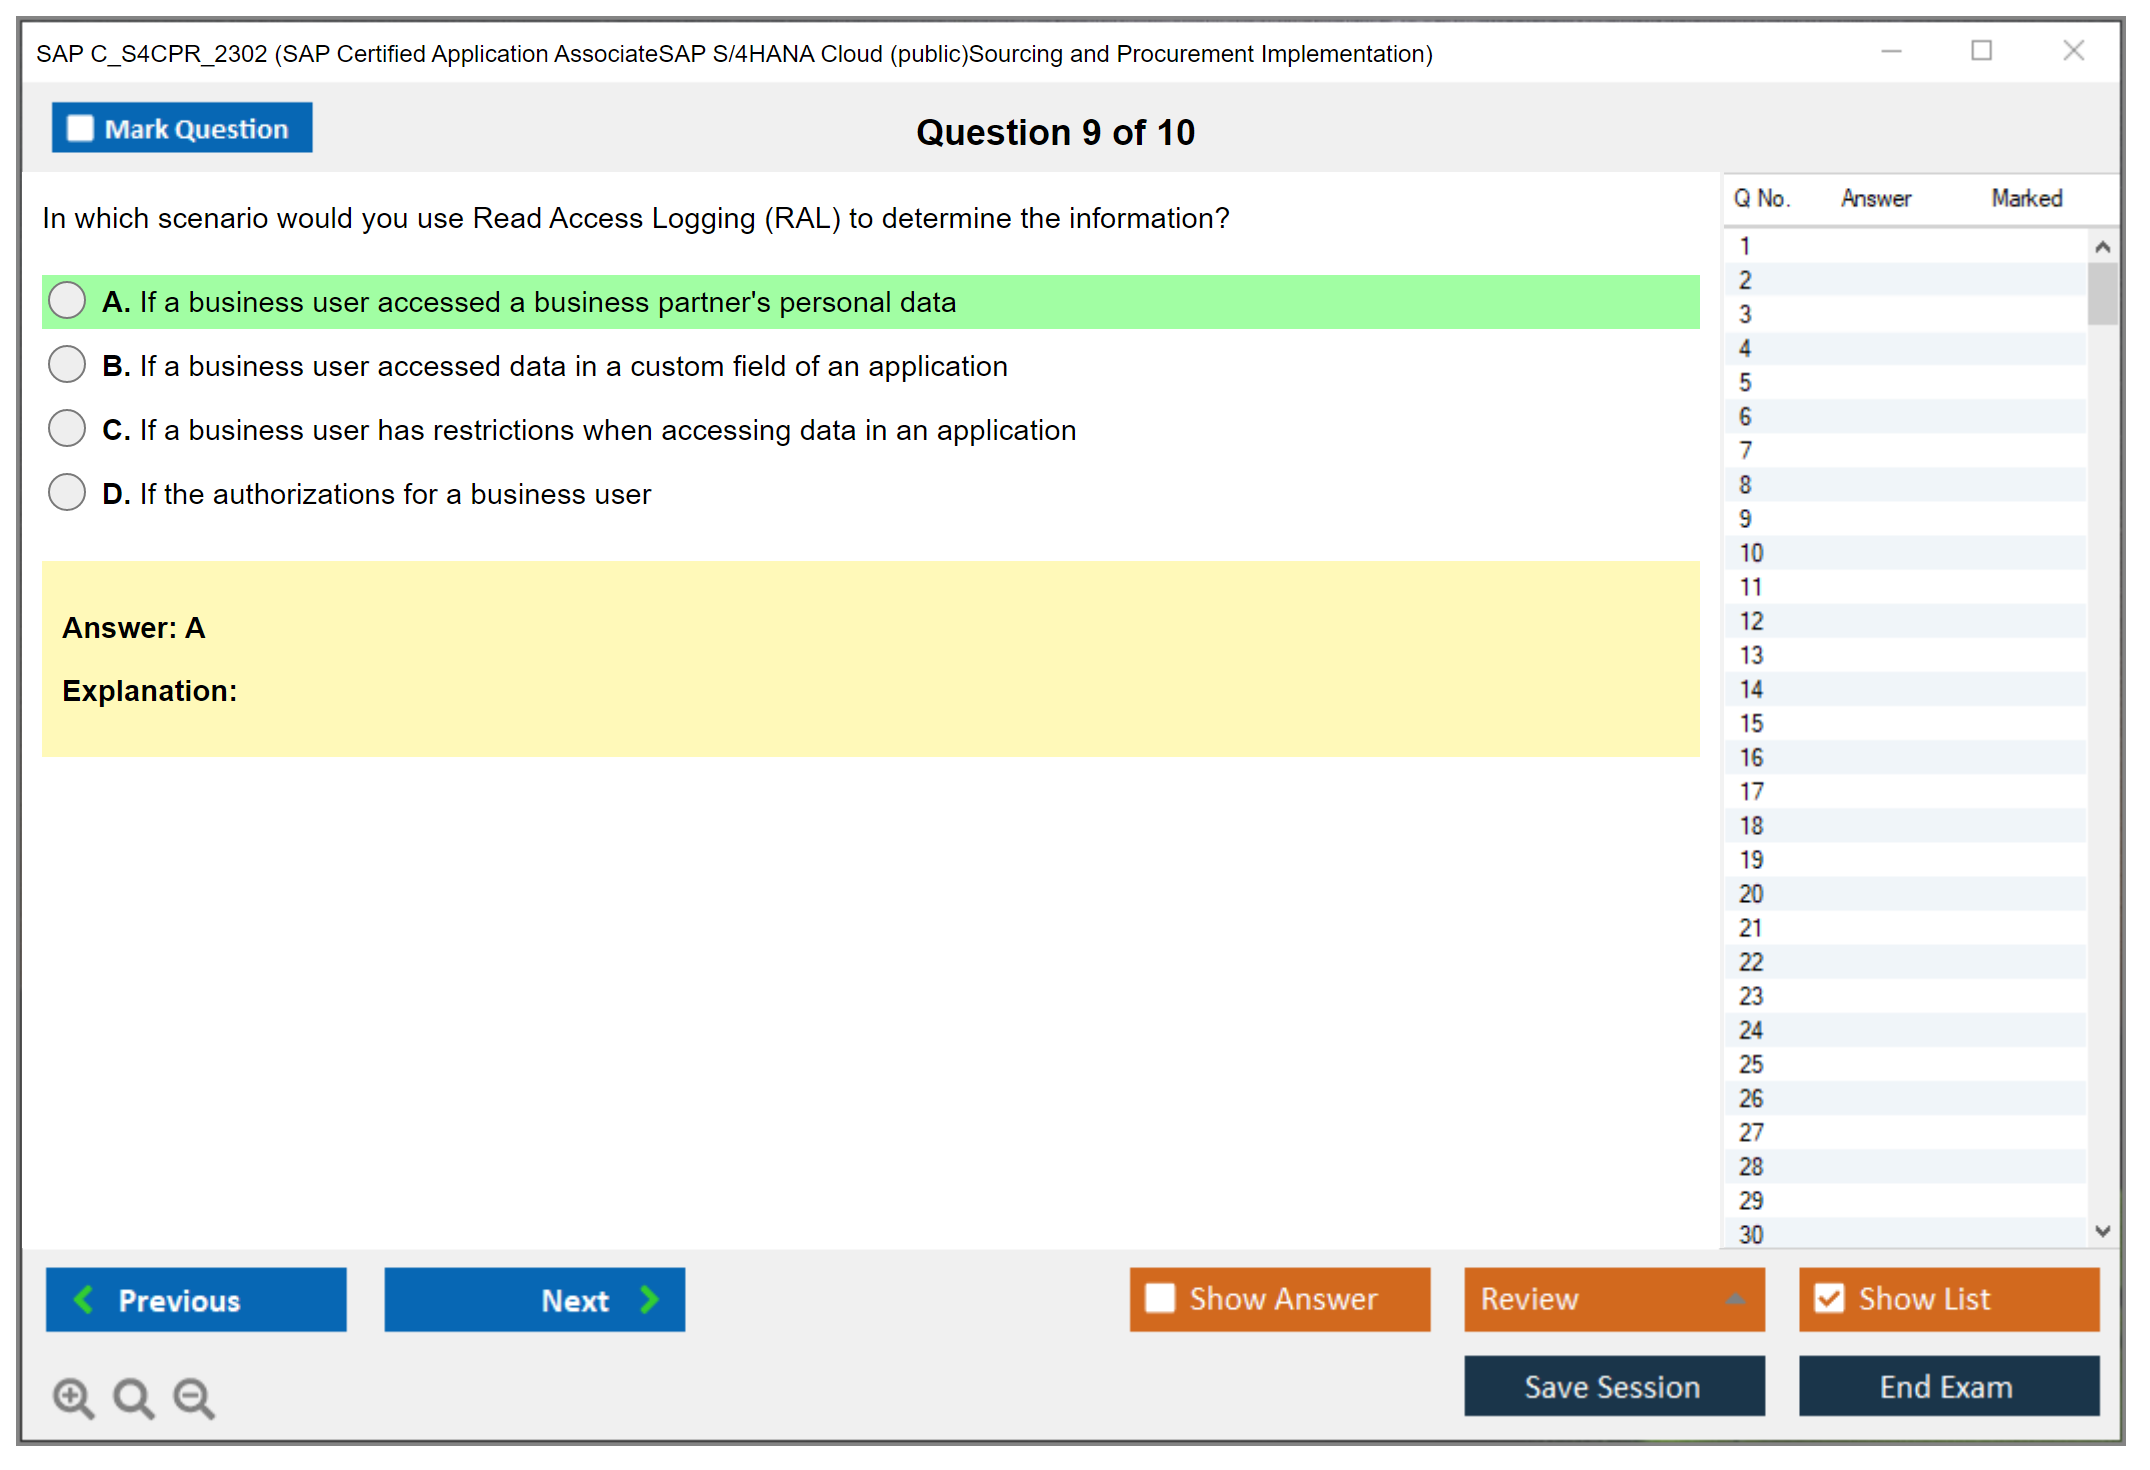Click the zoom in magnifier icon
The width and height of the screenshot is (2150, 1470).
[73, 1397]
